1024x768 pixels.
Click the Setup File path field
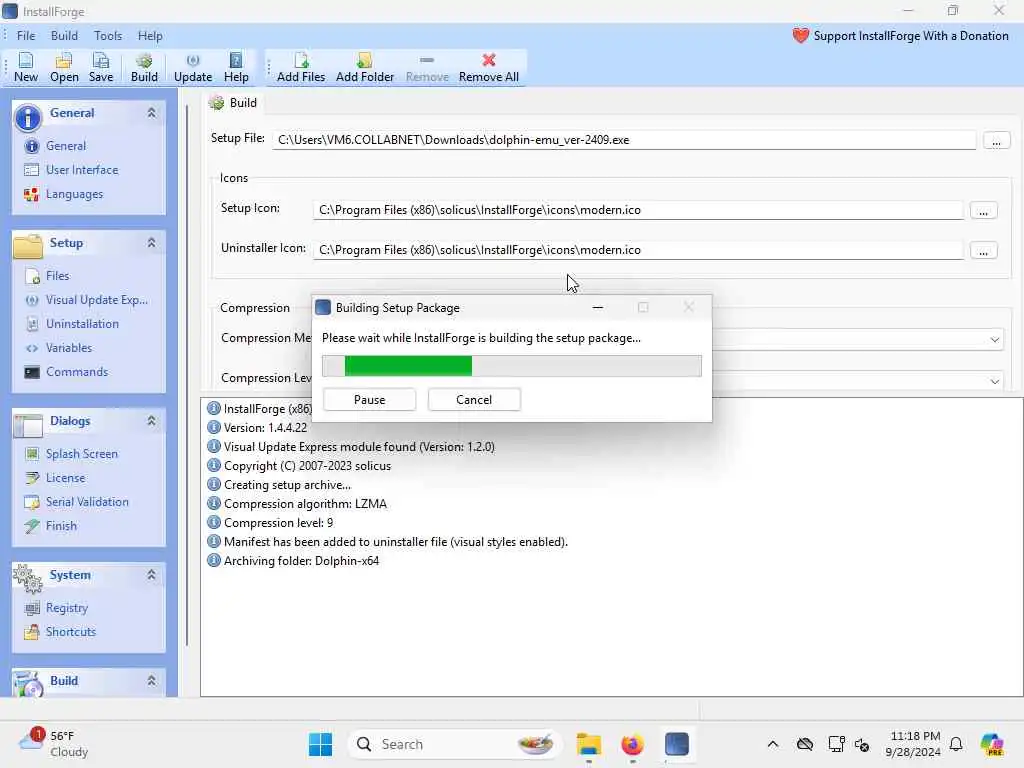[x=624, y=140]
